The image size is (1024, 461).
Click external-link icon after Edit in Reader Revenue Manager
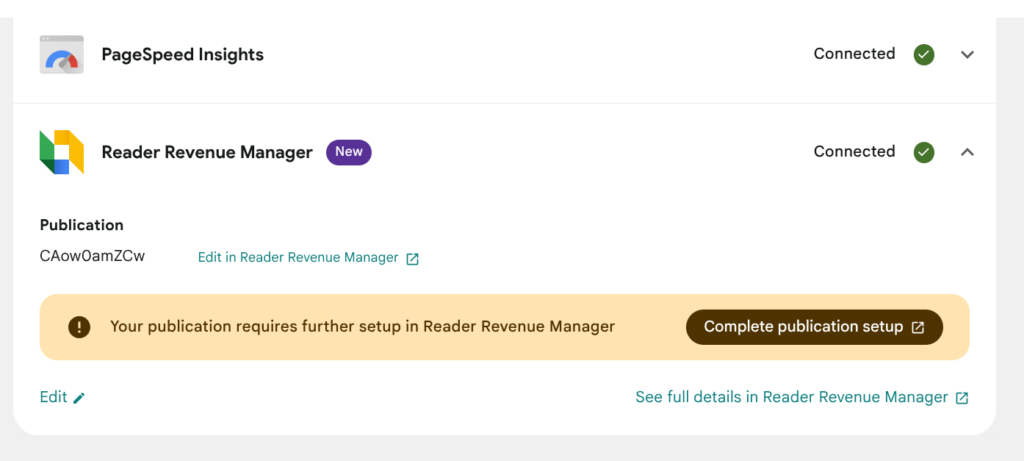click(412, 259)
